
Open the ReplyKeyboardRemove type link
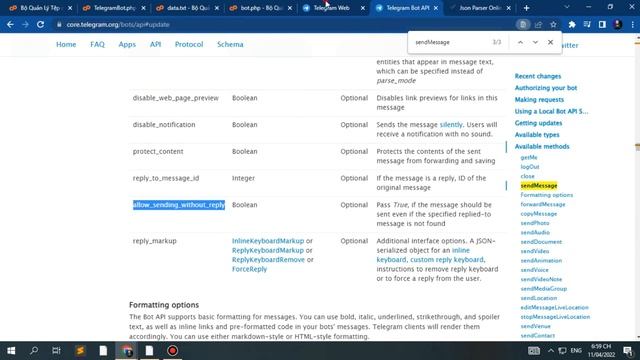pos(268,260)
